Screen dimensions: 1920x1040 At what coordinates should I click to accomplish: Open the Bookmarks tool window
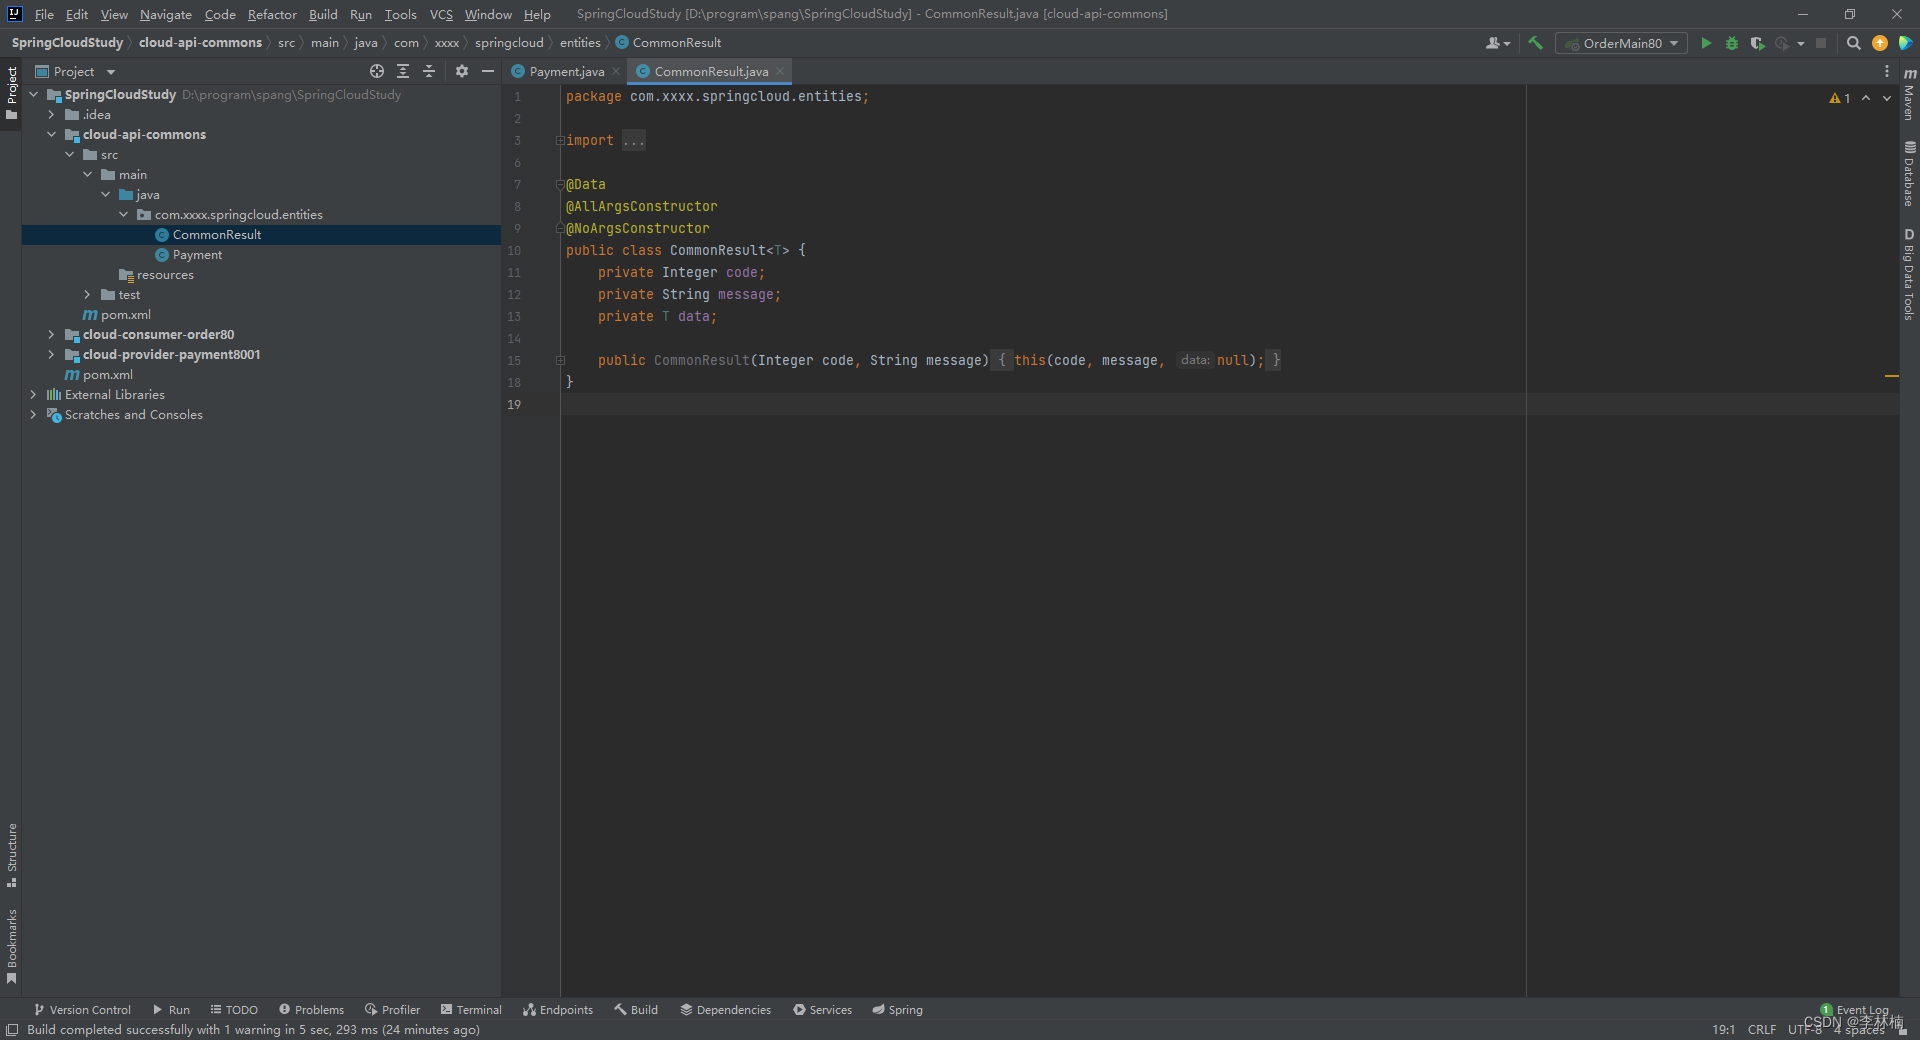tap(12, 947)
